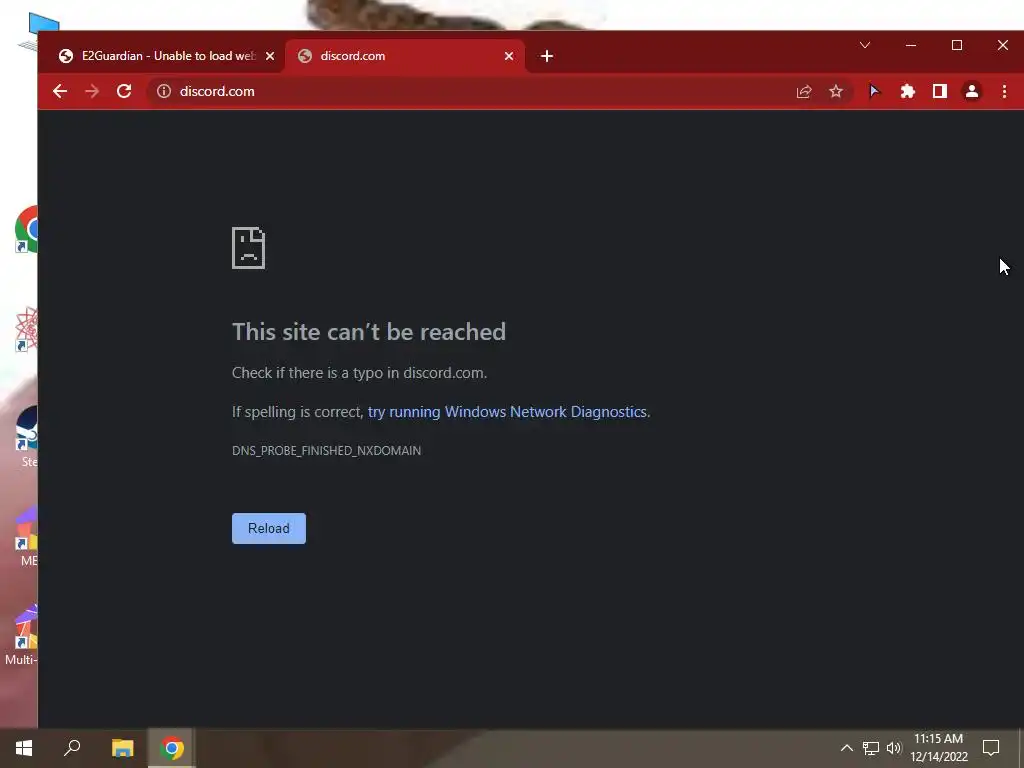
Task: Click the Chrome icon on taskbar
Action: pyautogui.click(x=172, y=748)
